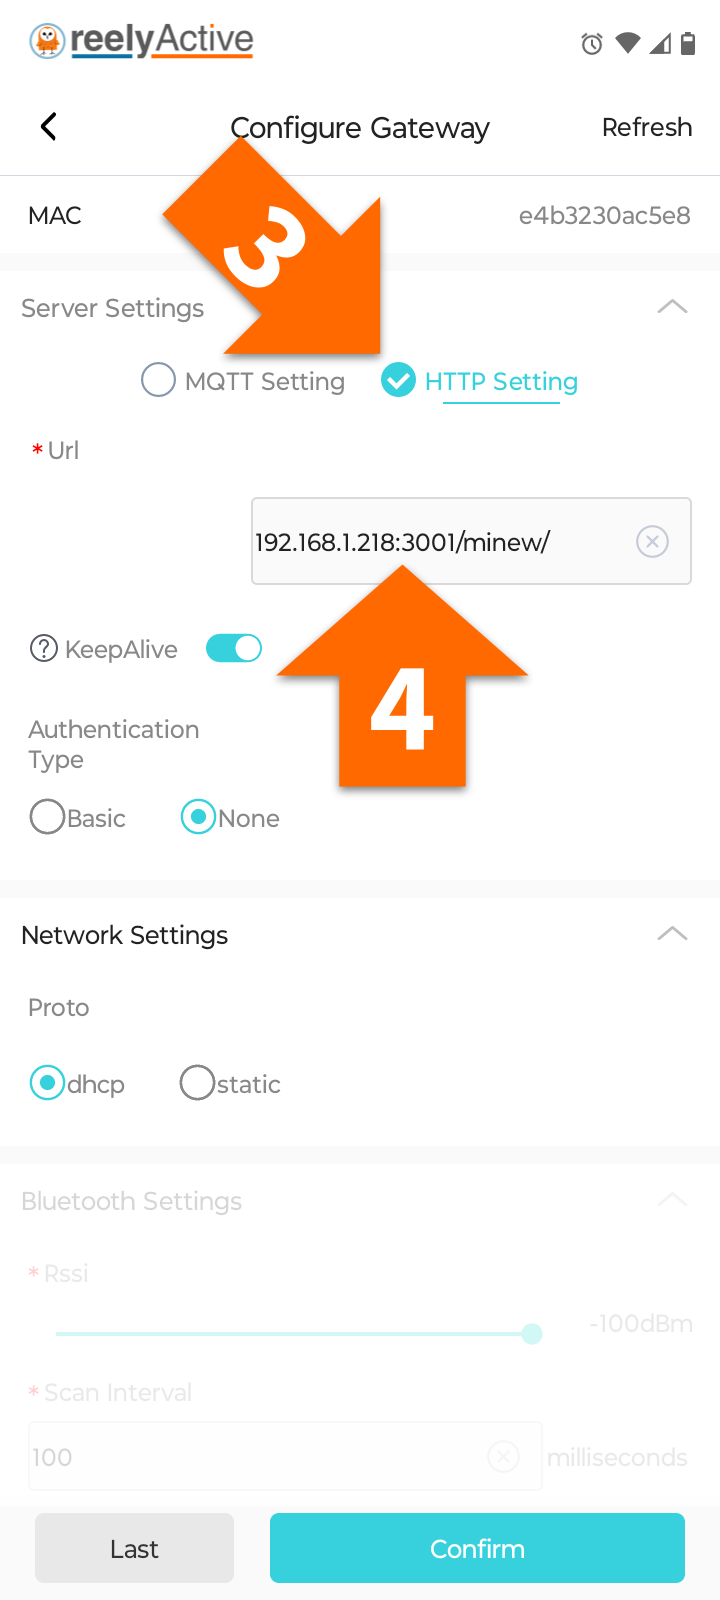This screenshot has height=1600, width=720.
Task: Clear the Url field with X icon
Action: coord(652,542)
